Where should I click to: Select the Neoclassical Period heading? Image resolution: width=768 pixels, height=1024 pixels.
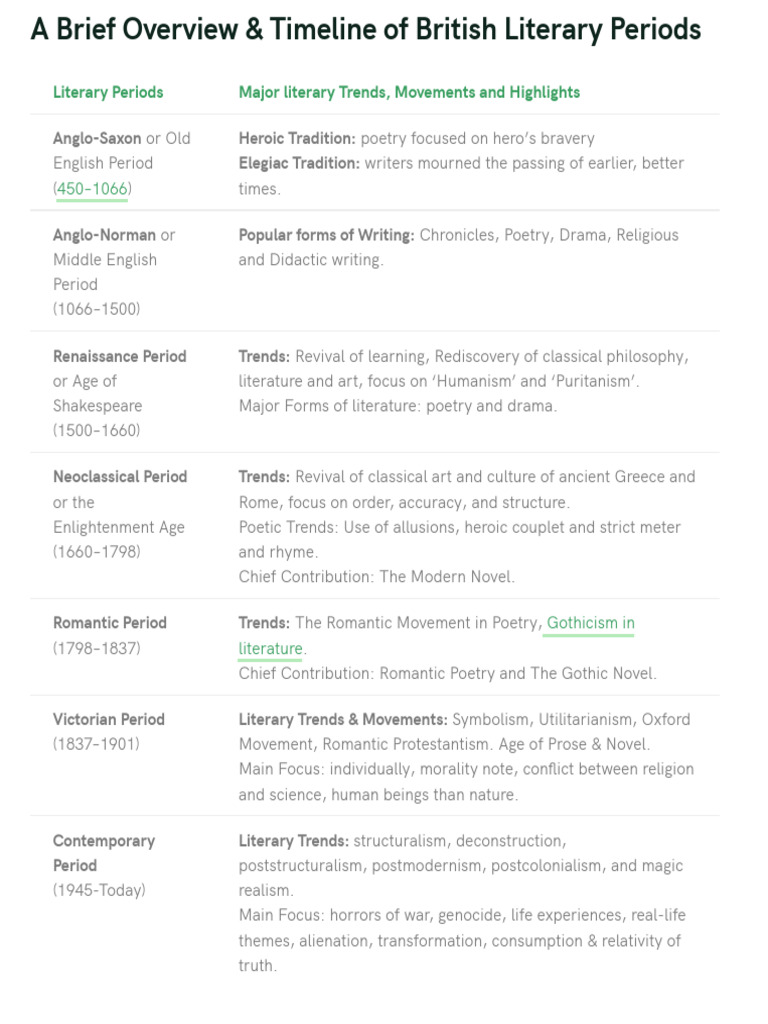(x=120, y=477)
